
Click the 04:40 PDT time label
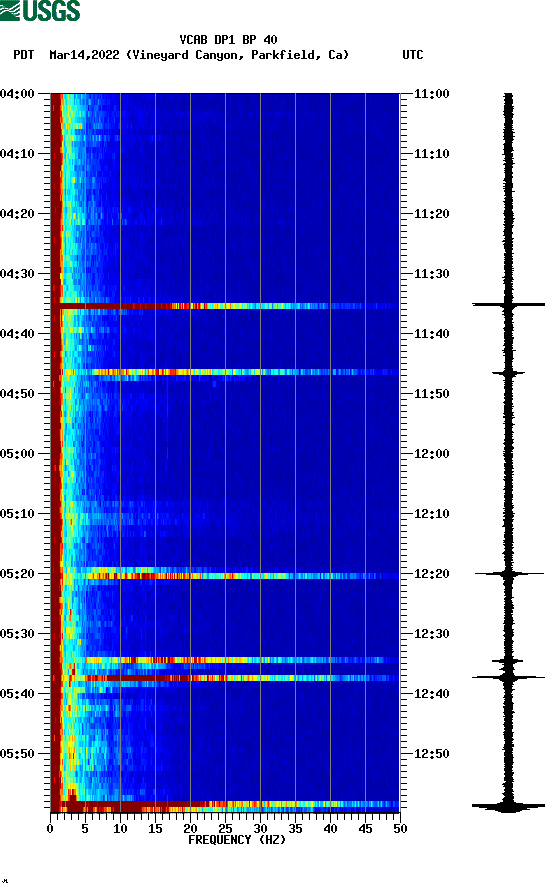(17, 334)
